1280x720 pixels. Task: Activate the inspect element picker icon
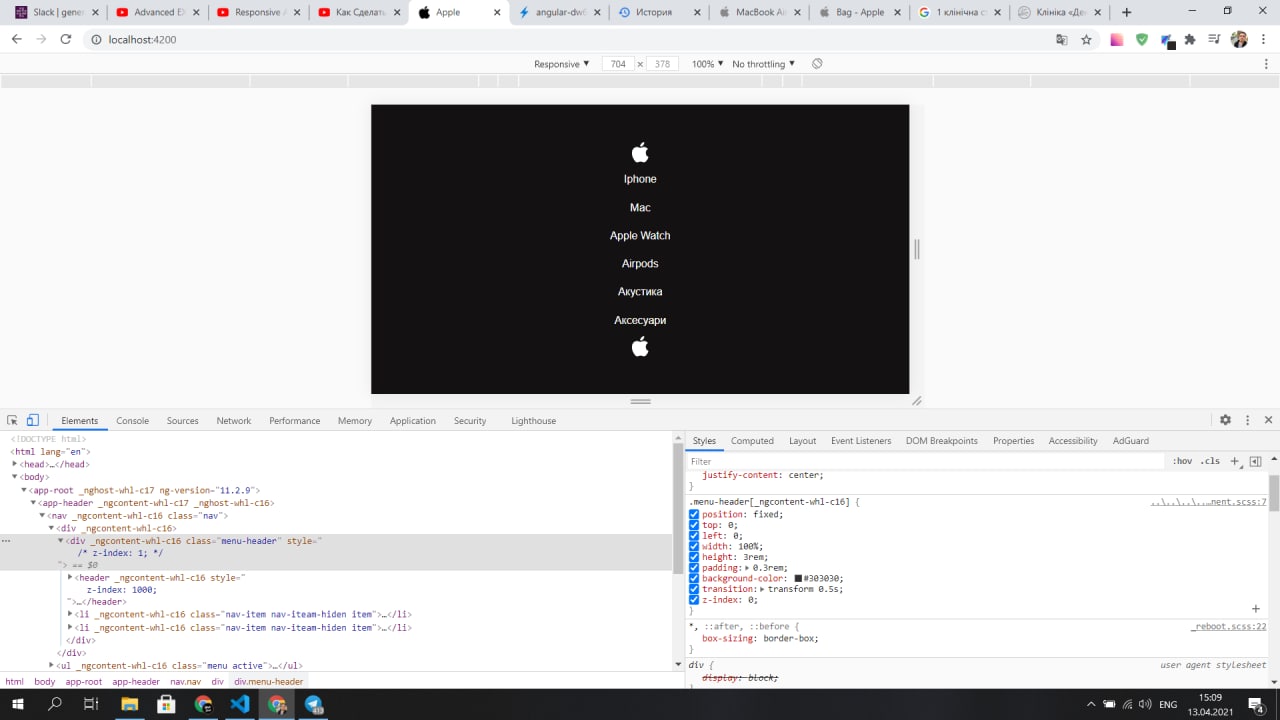[x=13, y=420]
